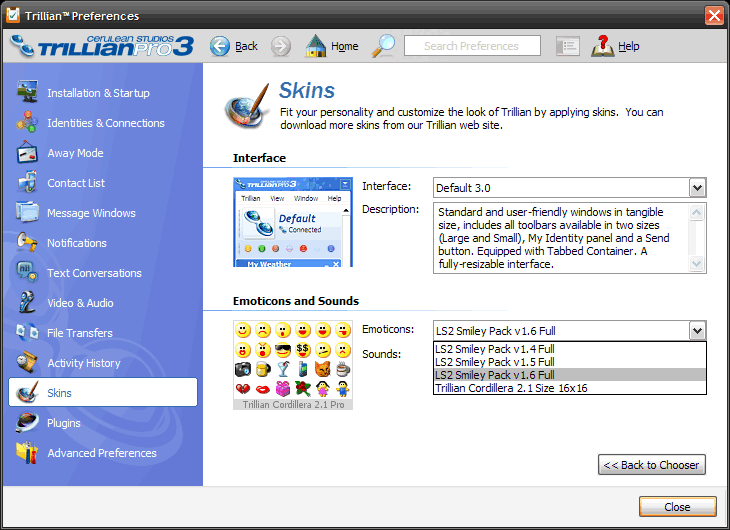Click the Plugins icon

pos(27,422)
